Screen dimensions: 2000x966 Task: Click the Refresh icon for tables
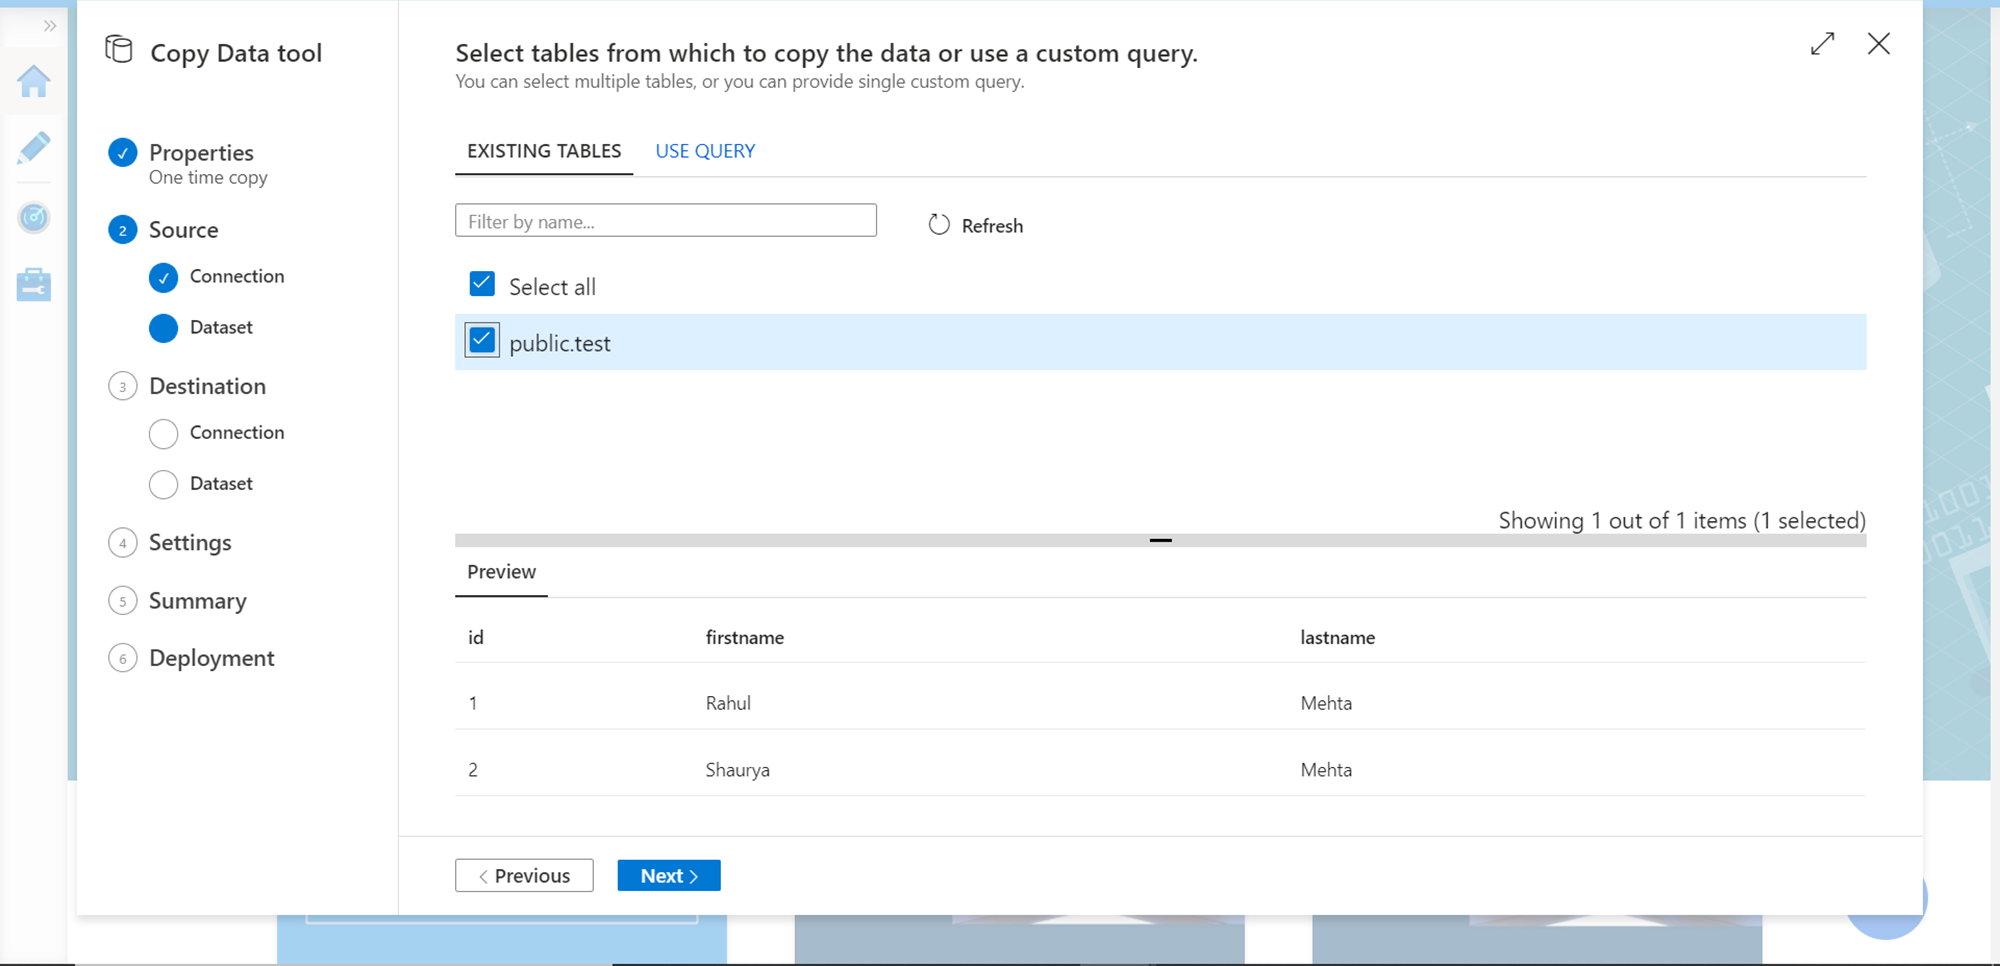point(938,225)
